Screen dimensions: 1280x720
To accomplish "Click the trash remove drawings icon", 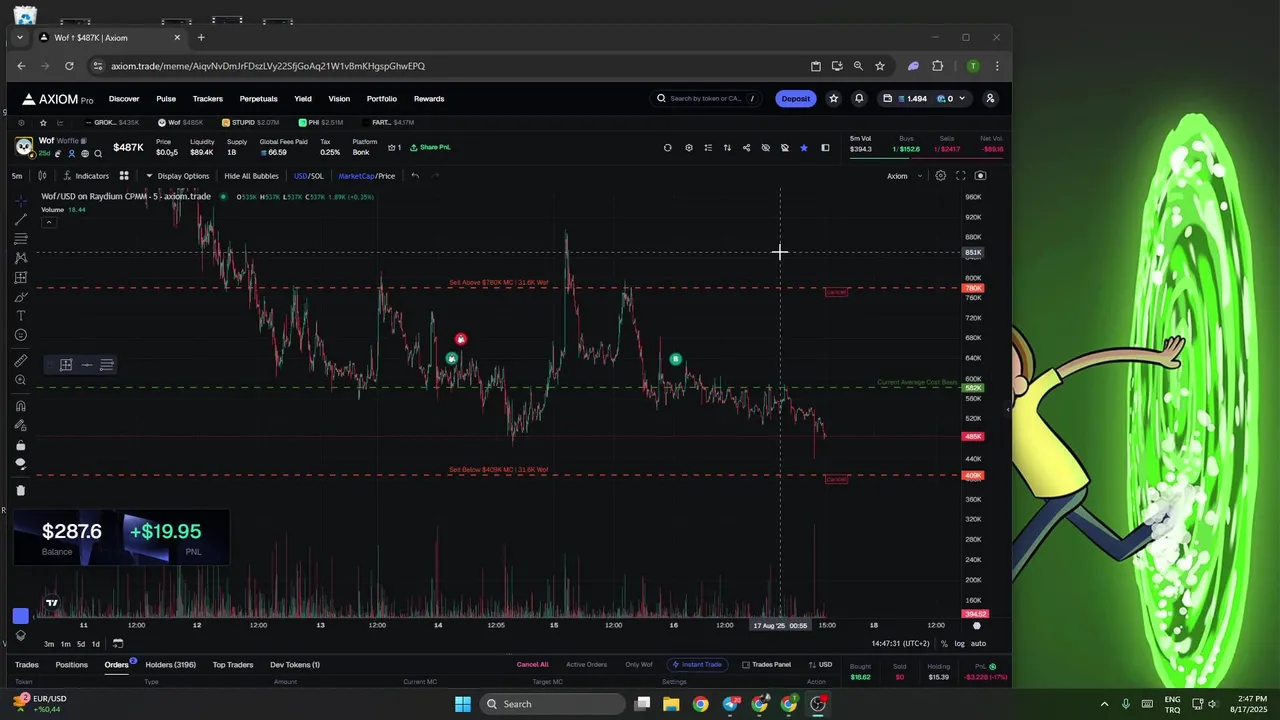I will point(20,490).
